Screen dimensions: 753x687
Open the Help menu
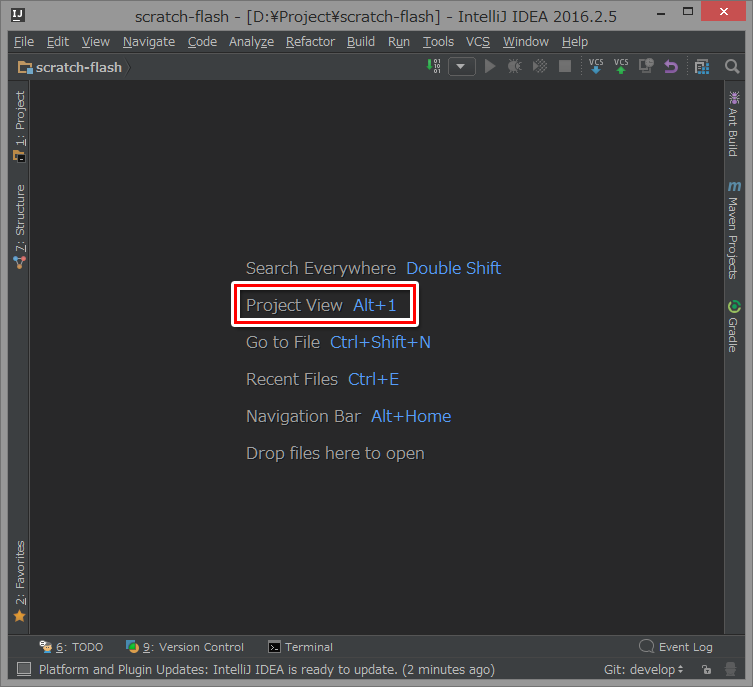coord(575,42)
